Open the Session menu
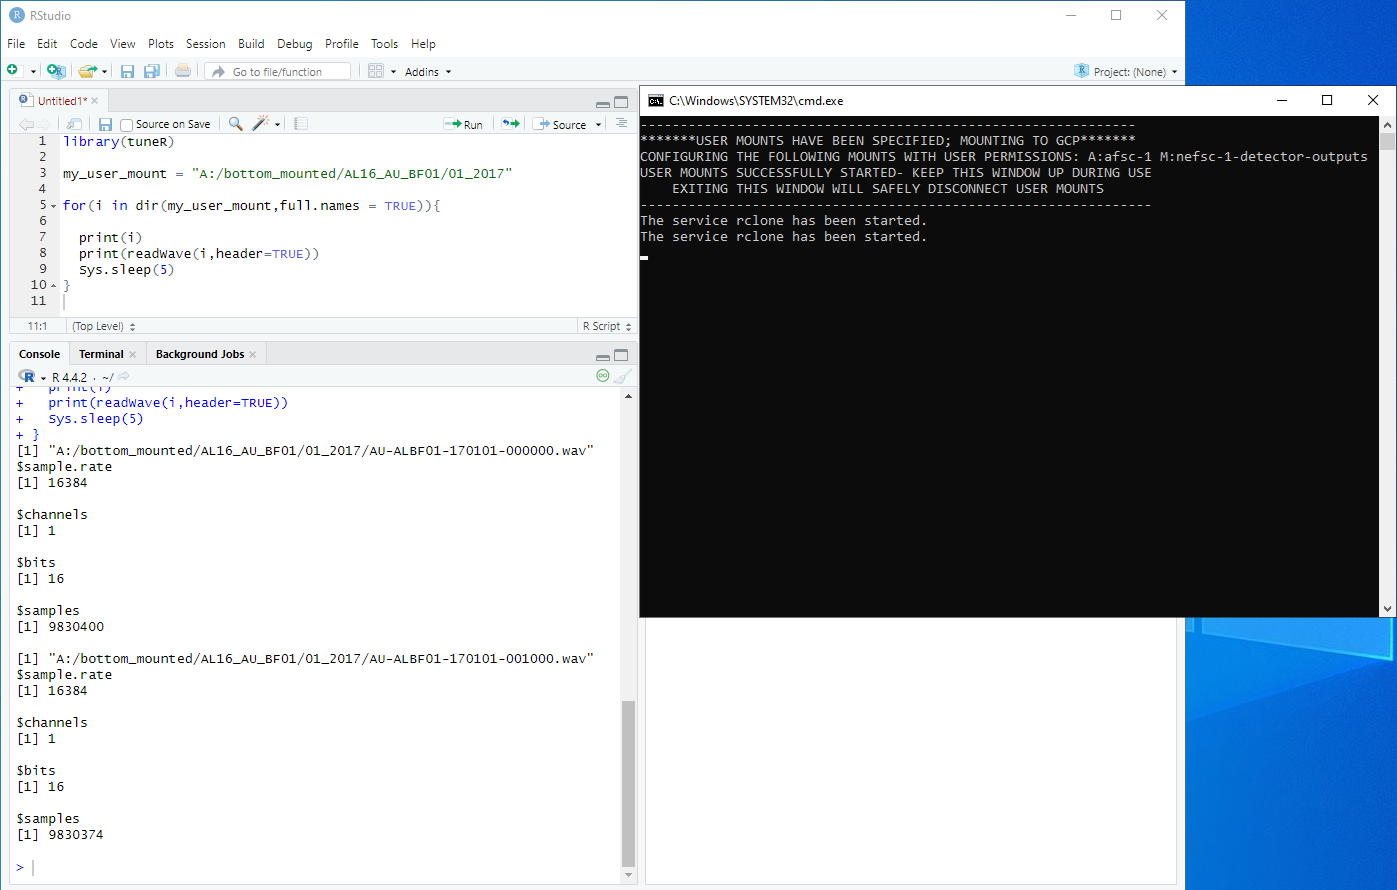1397x890 pixels. tap(205, 44)
